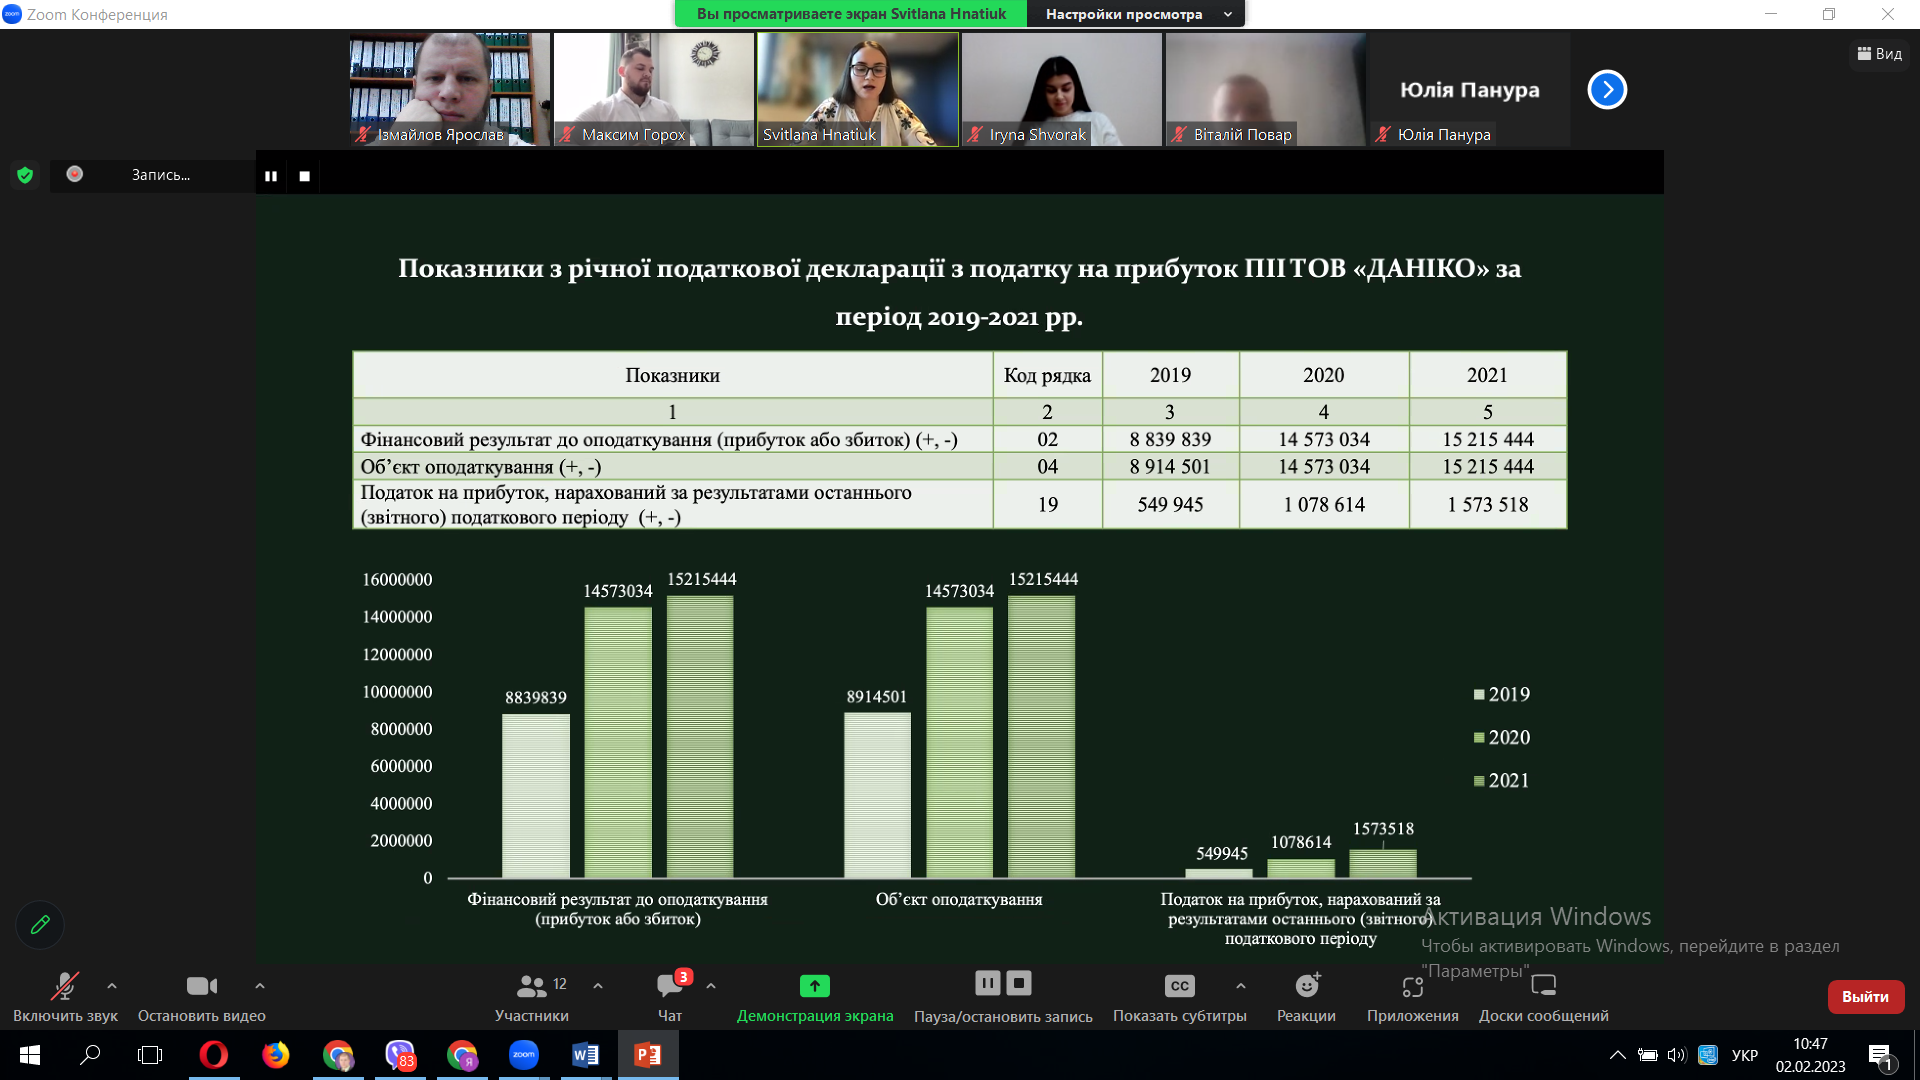Image resolution: width=1920 pixels, height=1080 pixels.
Task: Open second Chrome profile icon on taskbar
Action: pyautogui.click(x=462, y=1055)
